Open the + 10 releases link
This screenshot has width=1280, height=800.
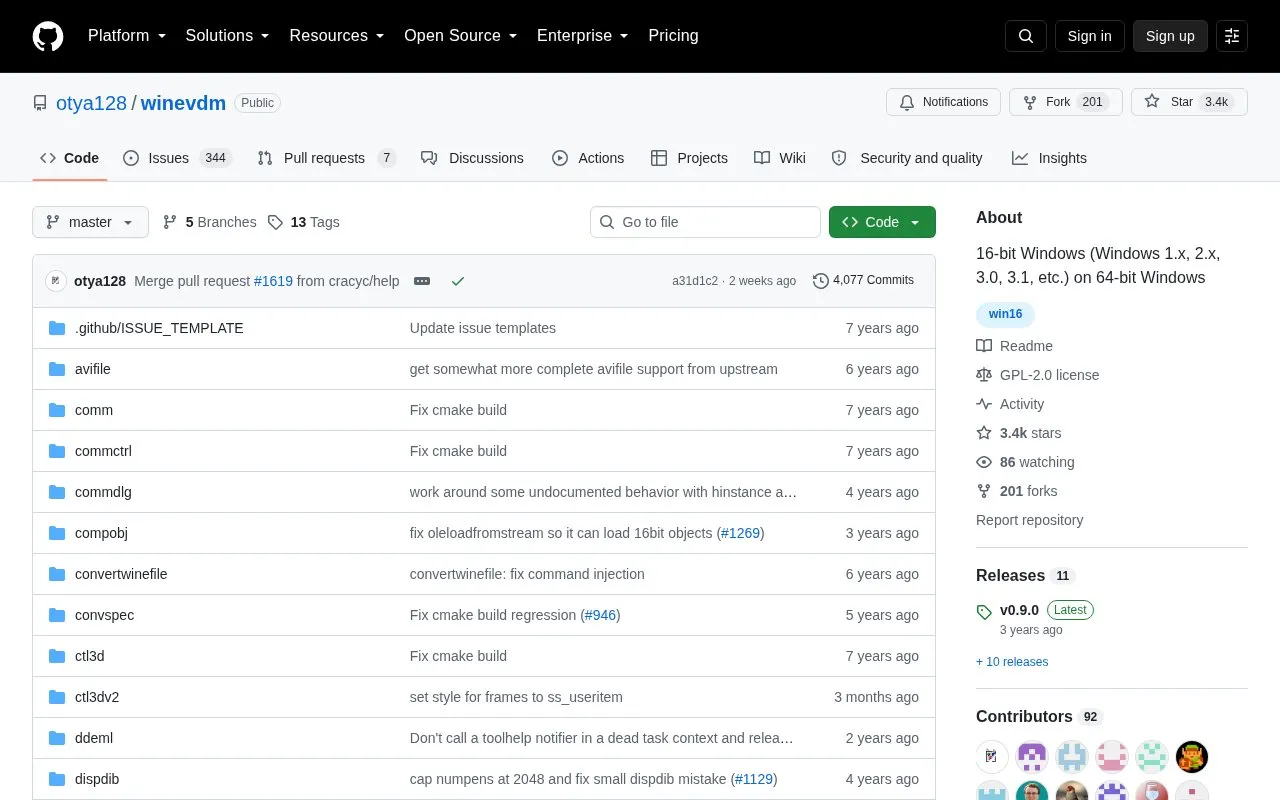1012,662
